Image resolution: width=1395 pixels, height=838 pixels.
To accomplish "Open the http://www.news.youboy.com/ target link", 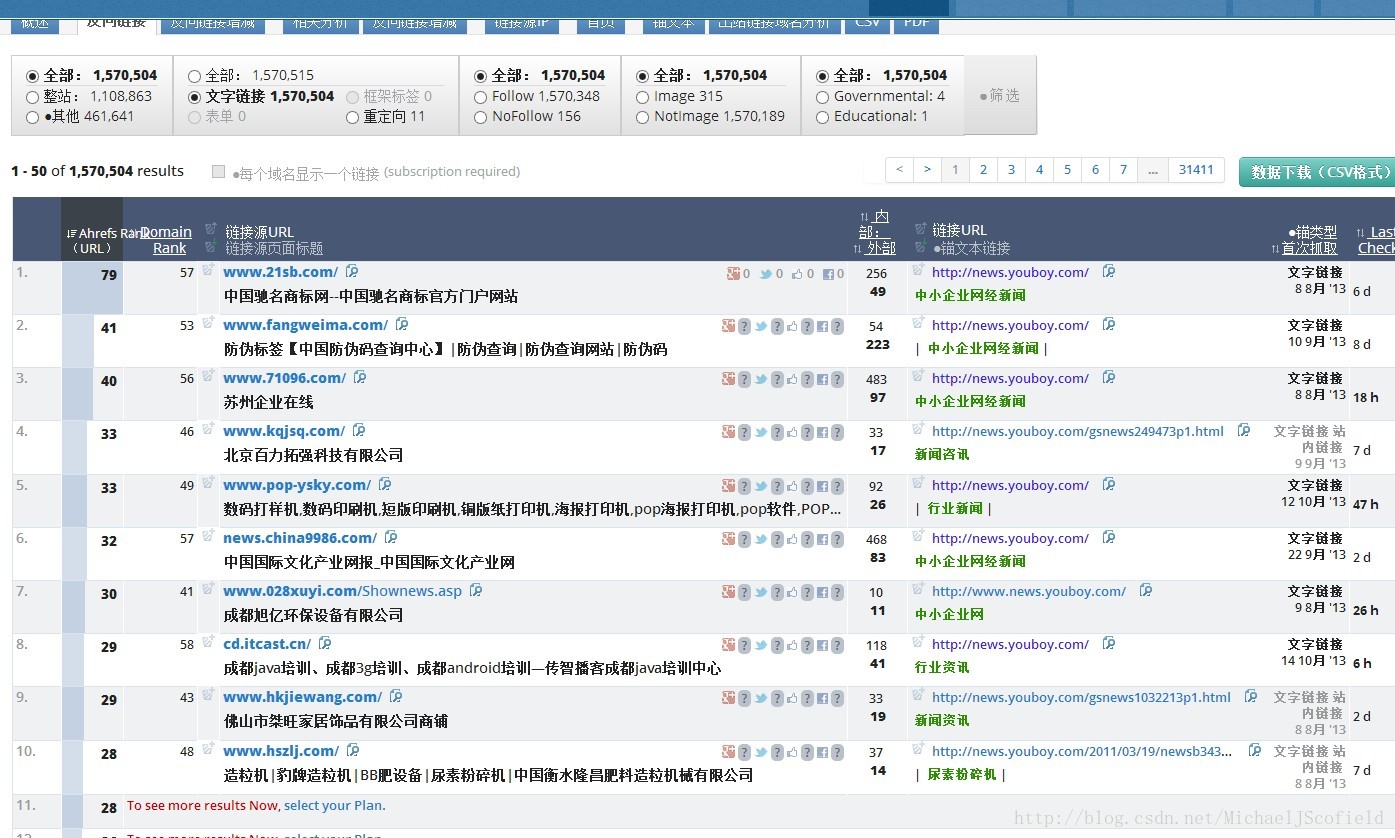I will [1029, 591].
